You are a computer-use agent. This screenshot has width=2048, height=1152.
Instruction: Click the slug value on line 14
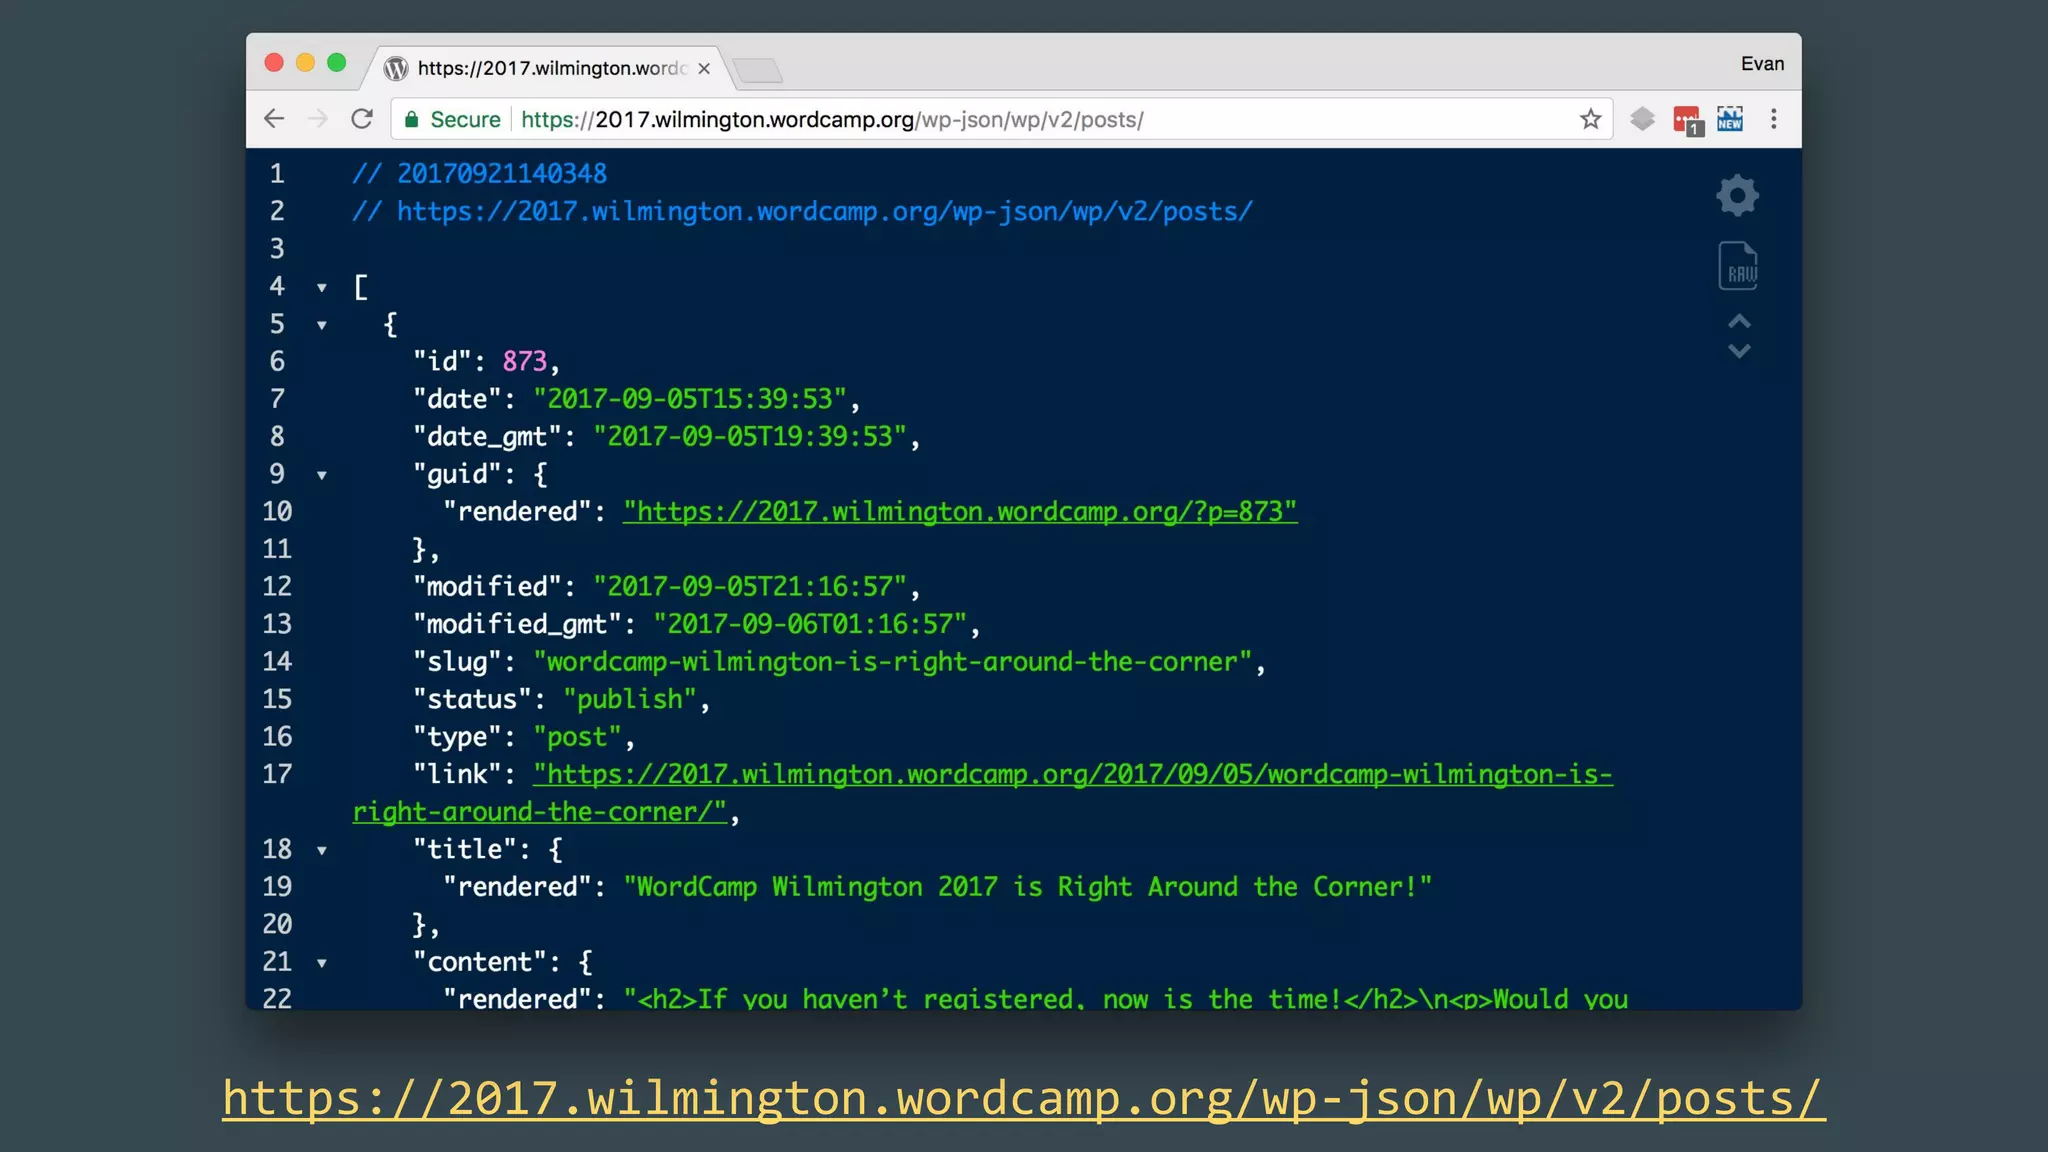click(893, 662)
